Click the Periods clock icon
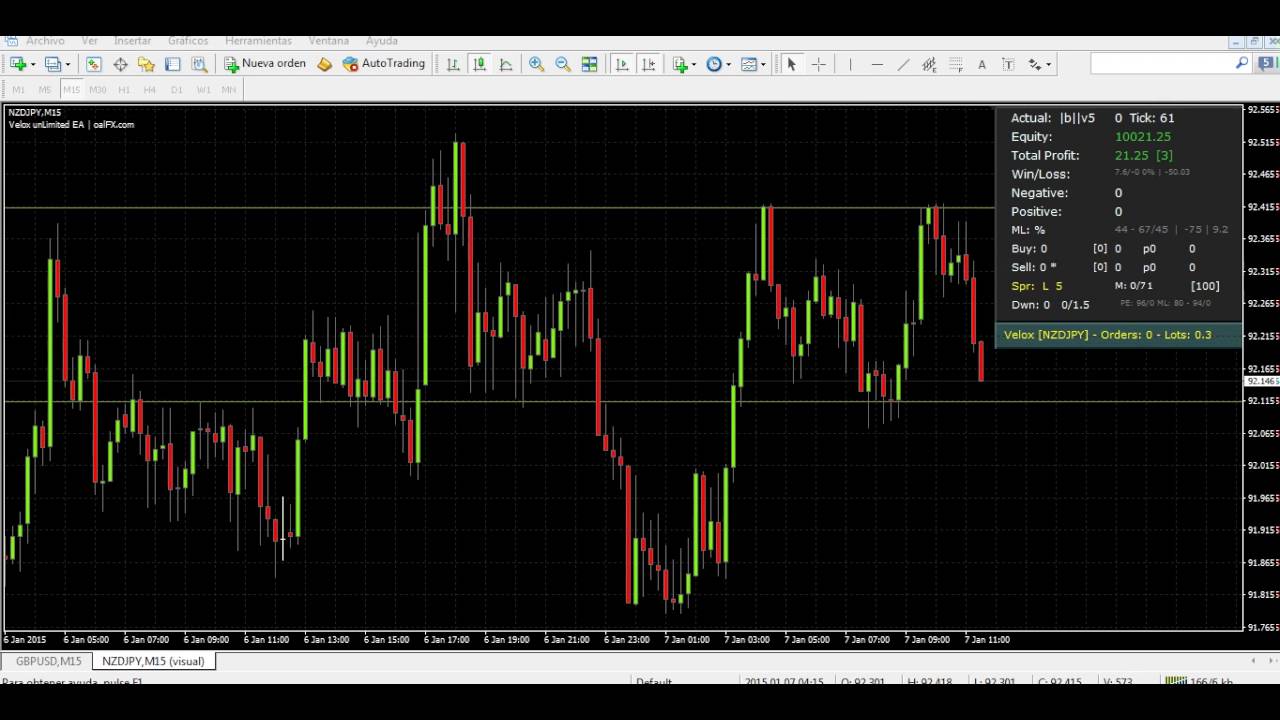The width and height of the screenshot is (1280, 720). pyautogui.click(x=714, y=64)
